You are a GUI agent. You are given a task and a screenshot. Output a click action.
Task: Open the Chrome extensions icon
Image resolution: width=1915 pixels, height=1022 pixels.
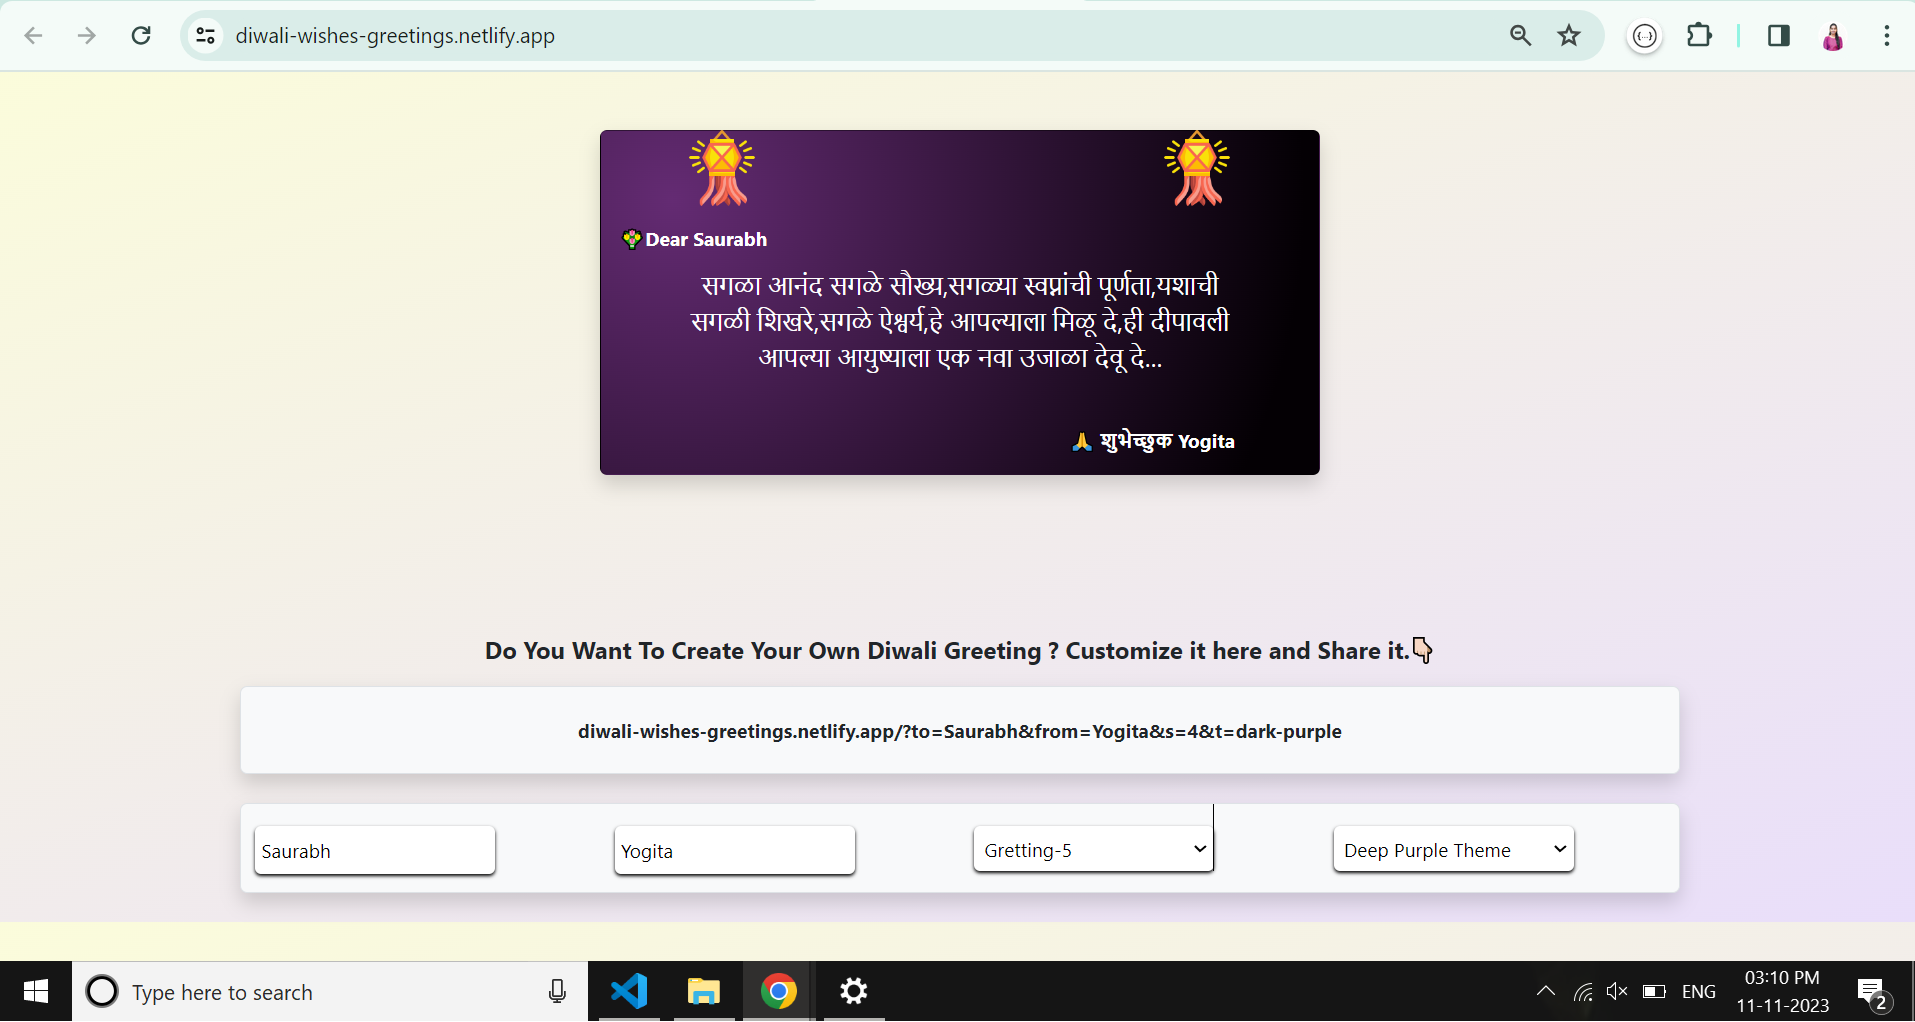pos(1699,35)
